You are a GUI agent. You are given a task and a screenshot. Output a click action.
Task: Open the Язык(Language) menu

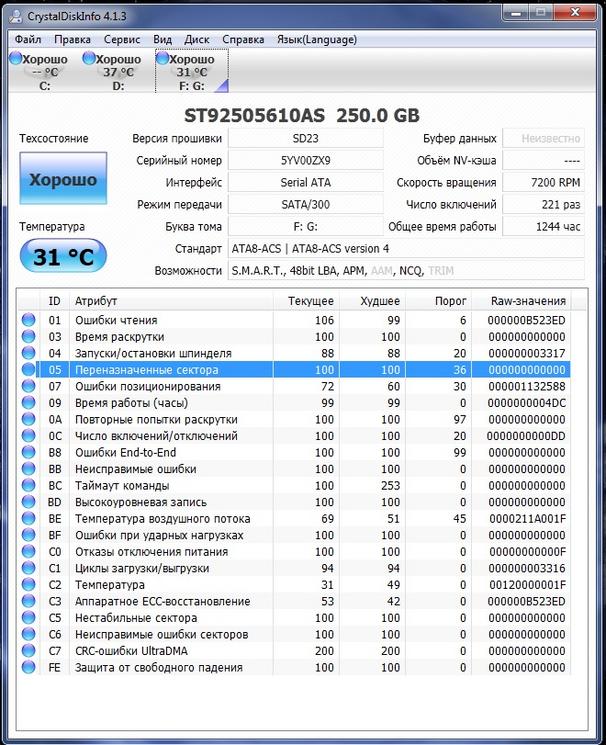pos(317,39)
